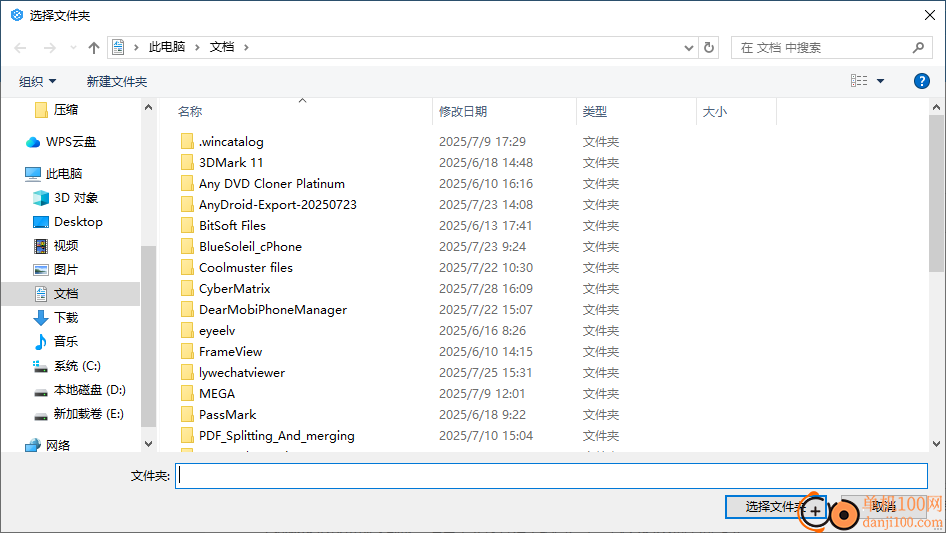Confirm with 选择文件夹 button
Viewport: 946px width, 533px height.
click(775, 506)
